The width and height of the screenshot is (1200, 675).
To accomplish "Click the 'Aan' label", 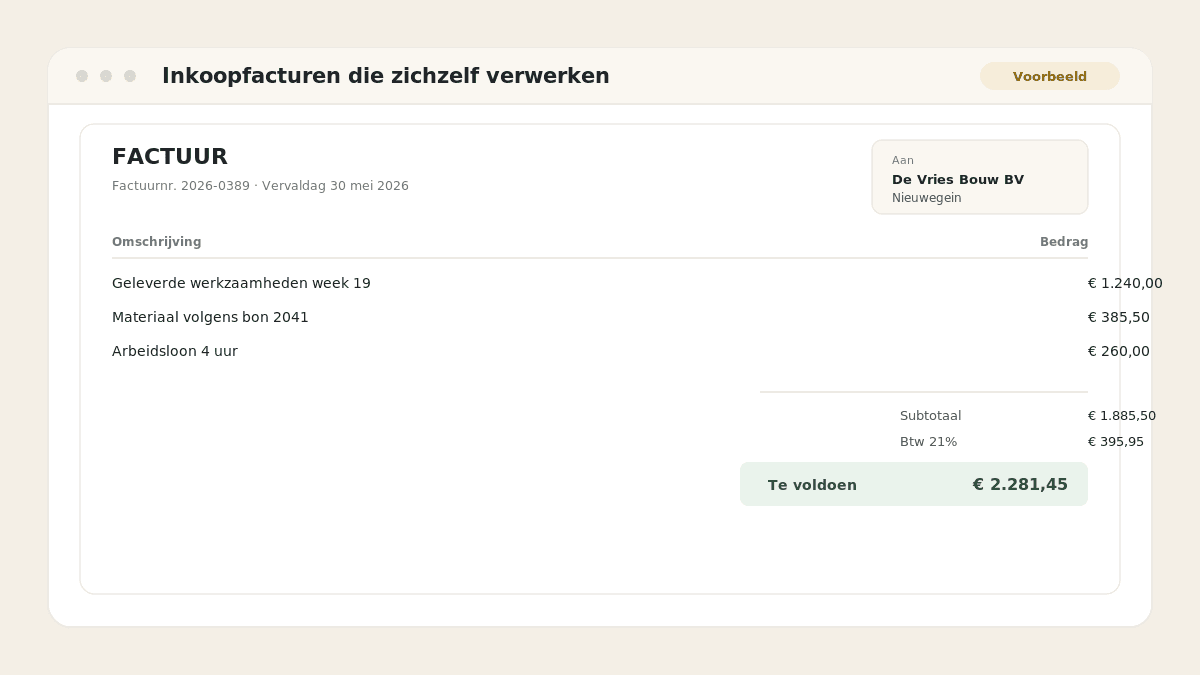I will (x=903, y=160).
